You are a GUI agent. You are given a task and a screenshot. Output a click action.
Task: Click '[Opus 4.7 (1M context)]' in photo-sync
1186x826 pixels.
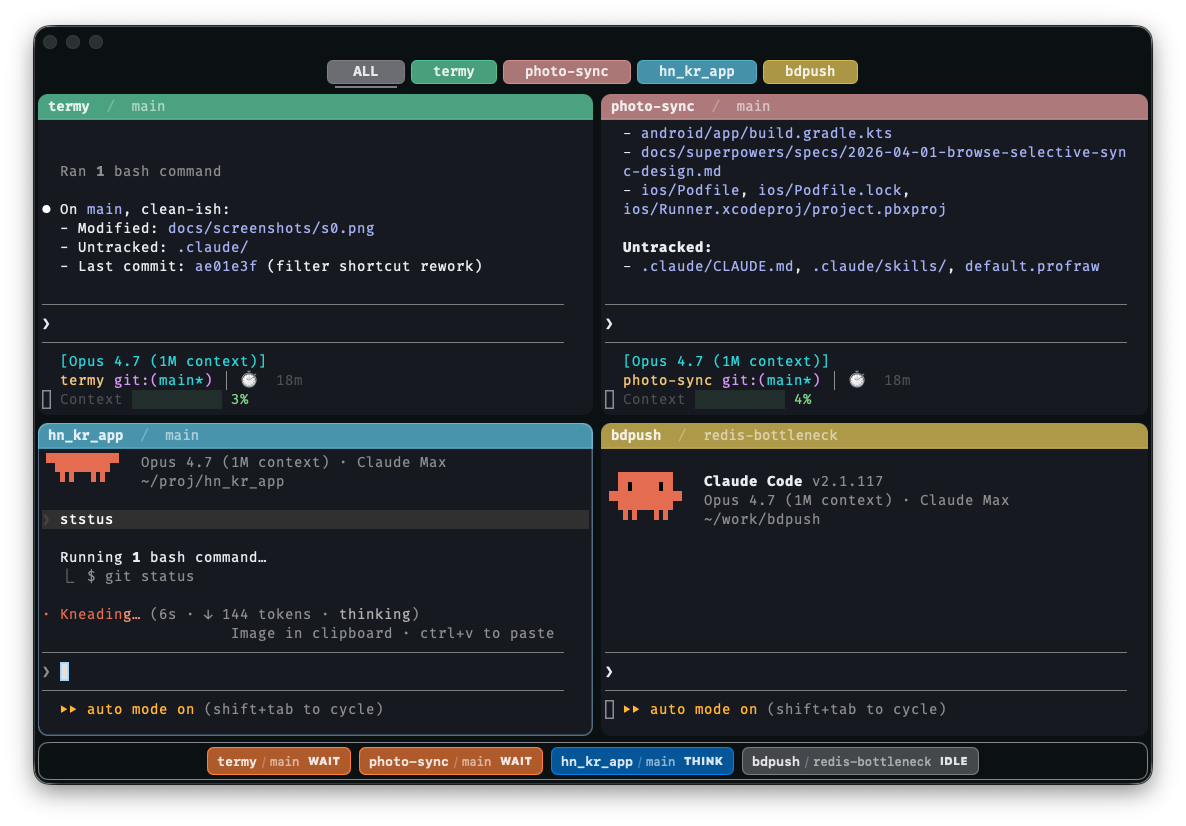[x=725, y=362]
